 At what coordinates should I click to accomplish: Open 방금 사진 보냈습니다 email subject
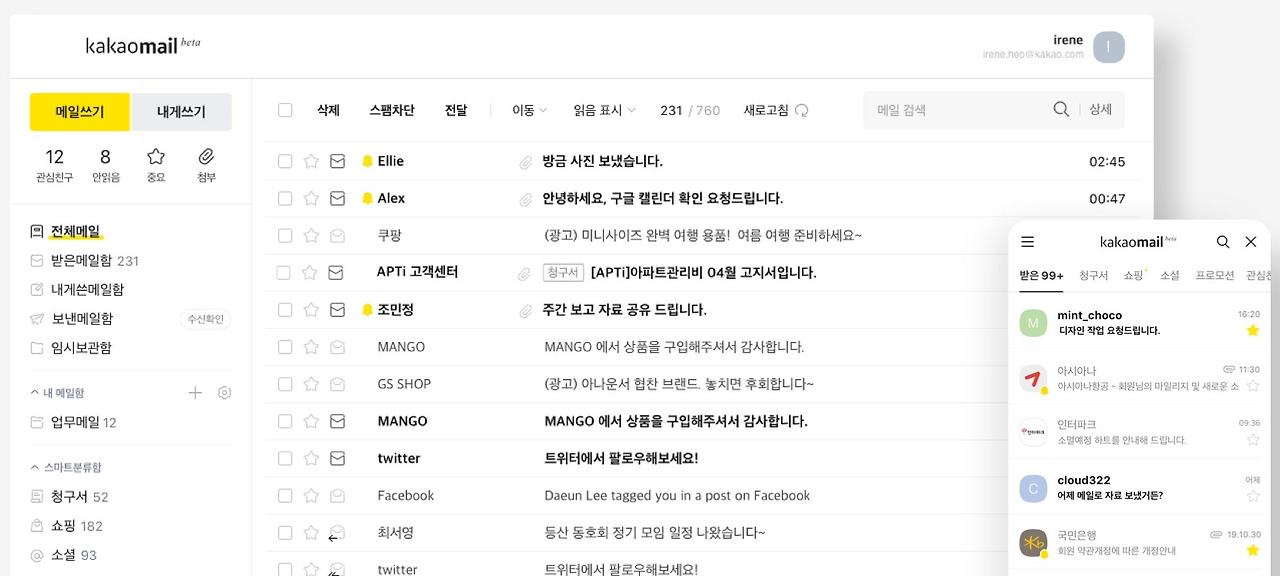click(x=603, y=161)
